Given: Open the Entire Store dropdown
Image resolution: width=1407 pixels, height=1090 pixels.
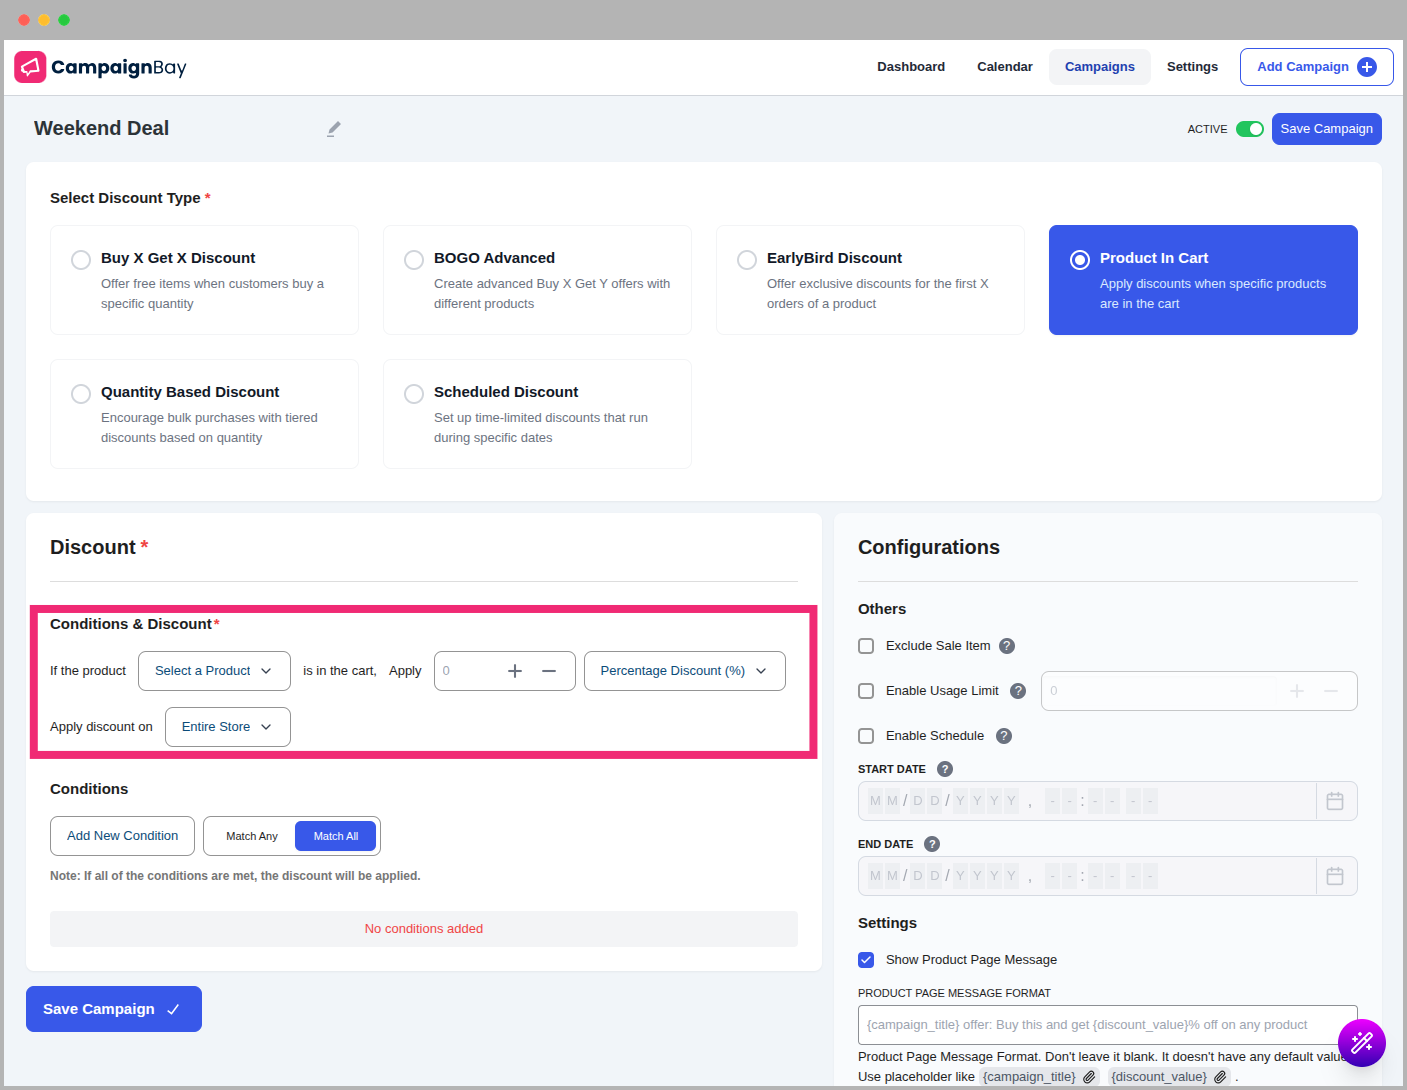Looking at the screenshot, I should [227, 727].
